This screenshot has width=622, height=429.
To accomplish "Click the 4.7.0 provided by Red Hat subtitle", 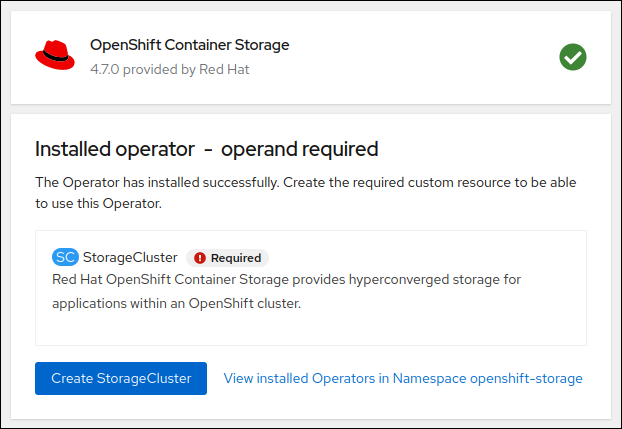I will pyautogui.click(x=169, y=70).
